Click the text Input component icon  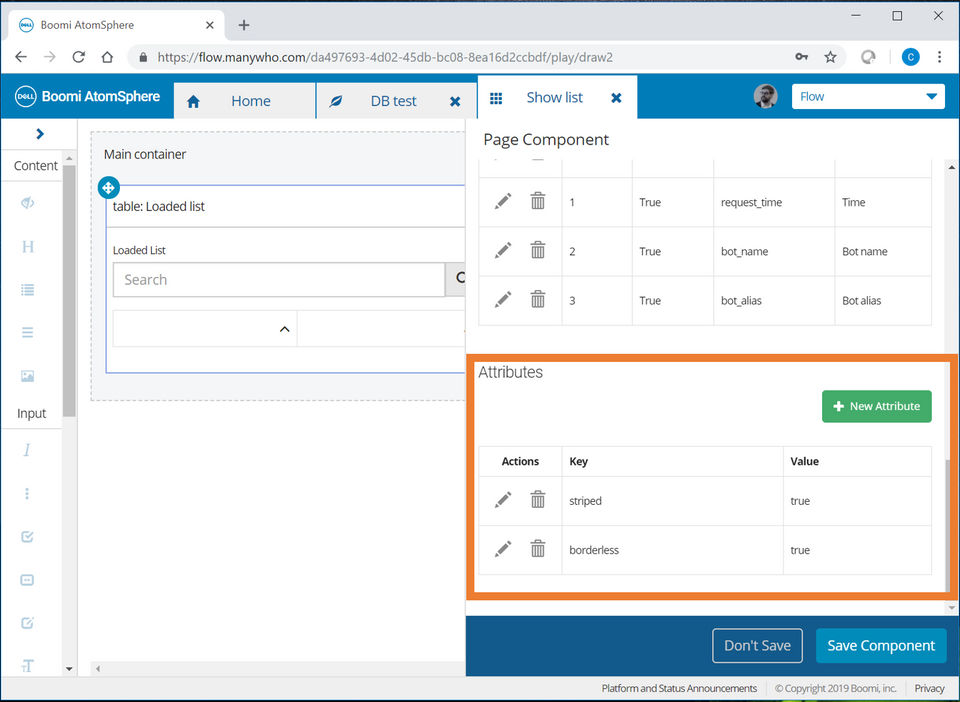pos(27,450)
